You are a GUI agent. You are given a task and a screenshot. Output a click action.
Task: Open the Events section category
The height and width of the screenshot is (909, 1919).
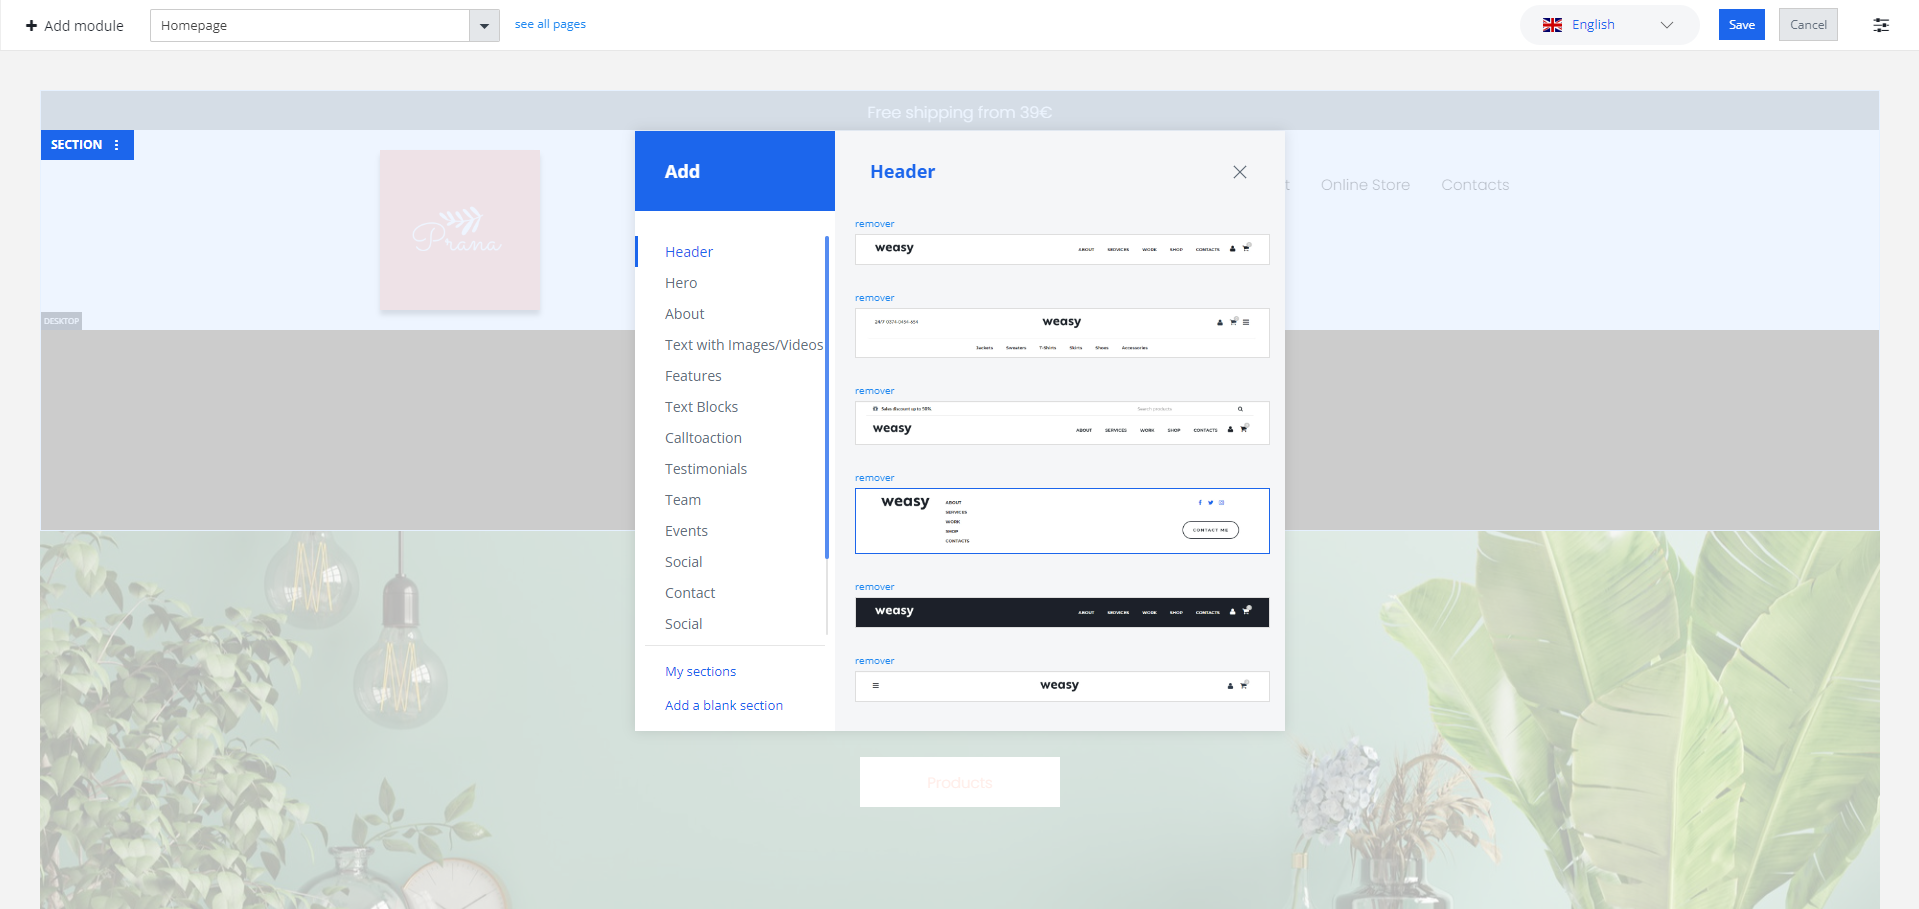coord(686,531)
